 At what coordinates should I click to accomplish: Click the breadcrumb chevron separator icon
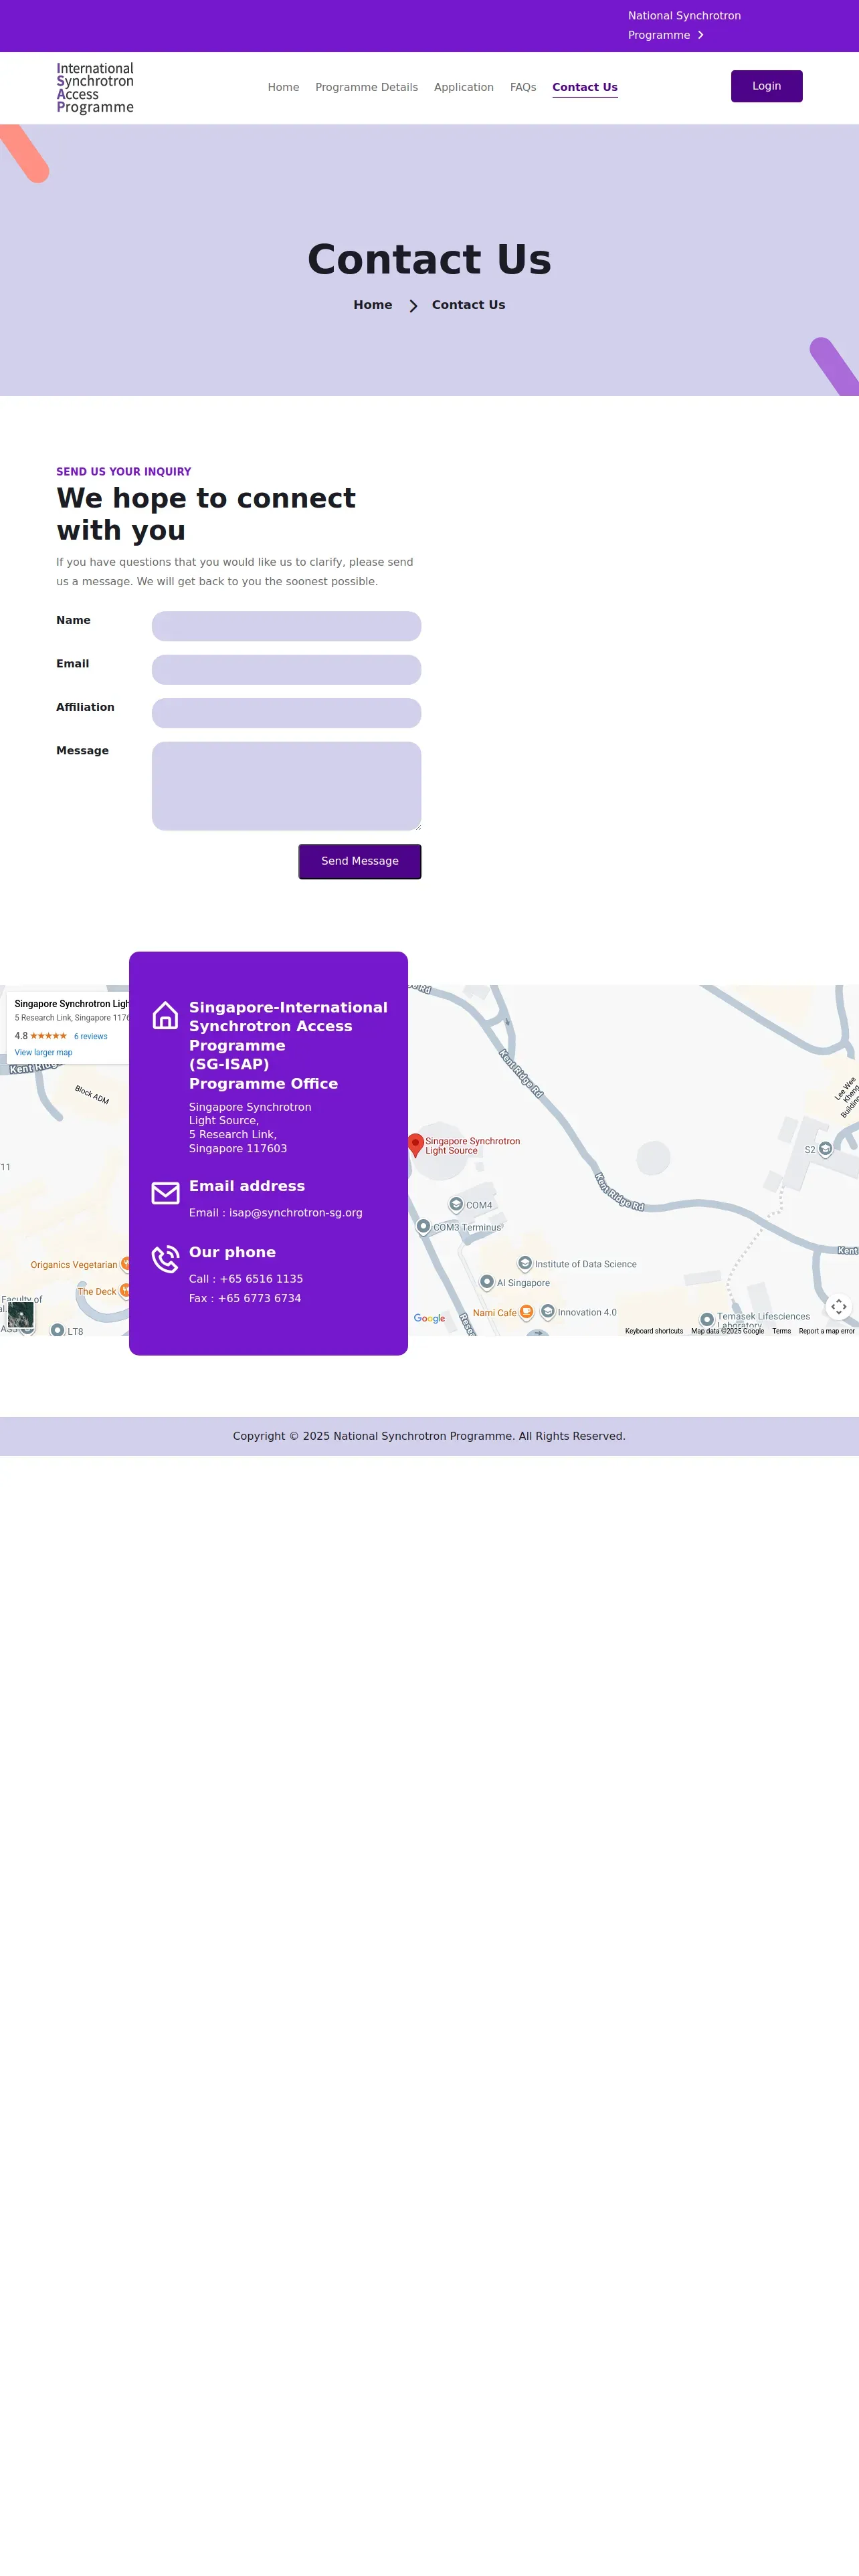[413, 306]
